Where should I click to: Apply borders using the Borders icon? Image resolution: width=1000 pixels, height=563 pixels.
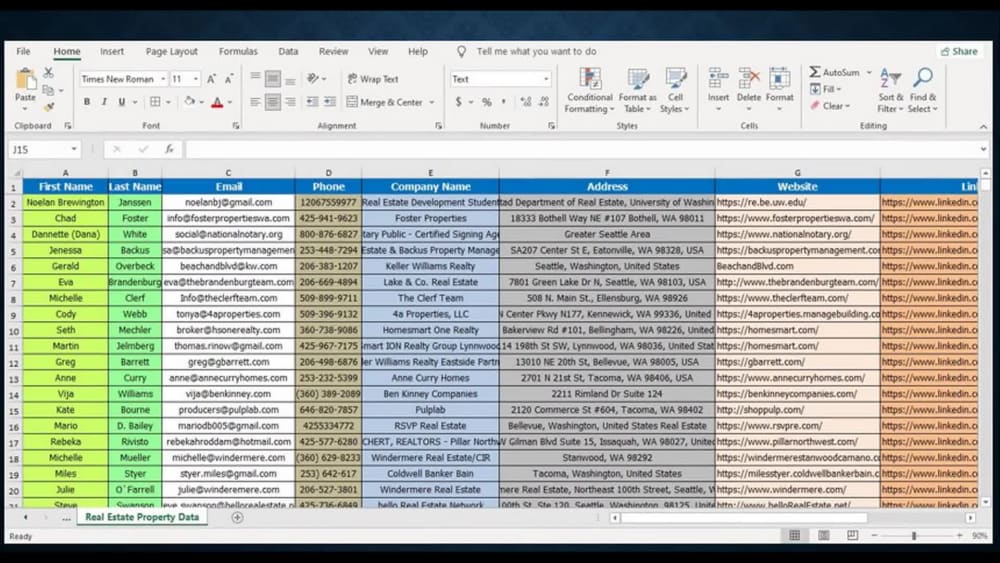155,102
